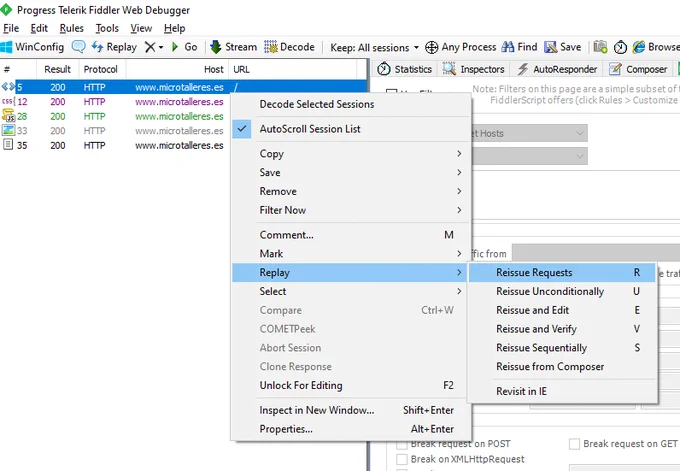Enable Break request on GET
Viewport: 680px width, 471px height.
pos(574,444)
